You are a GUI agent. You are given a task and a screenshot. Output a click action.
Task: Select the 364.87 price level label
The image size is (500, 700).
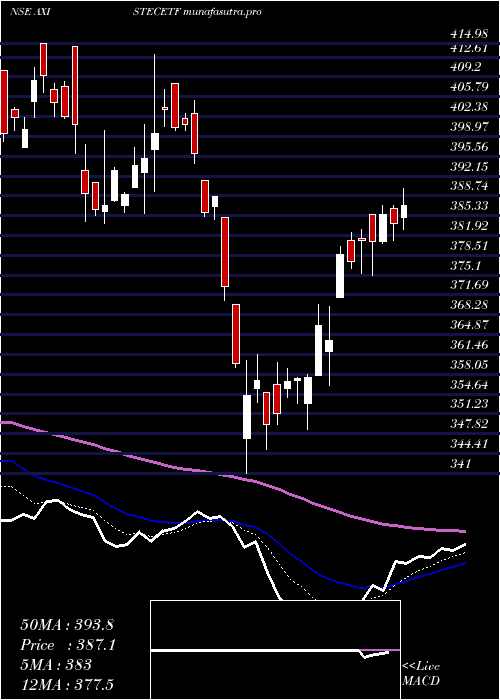pos(469,325)
